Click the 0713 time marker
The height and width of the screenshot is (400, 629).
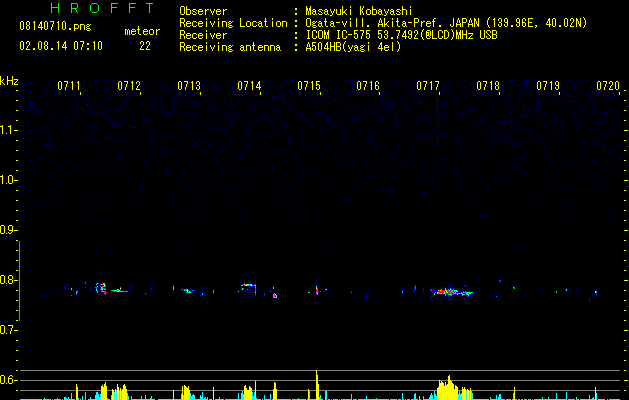[x=189, y=85]
